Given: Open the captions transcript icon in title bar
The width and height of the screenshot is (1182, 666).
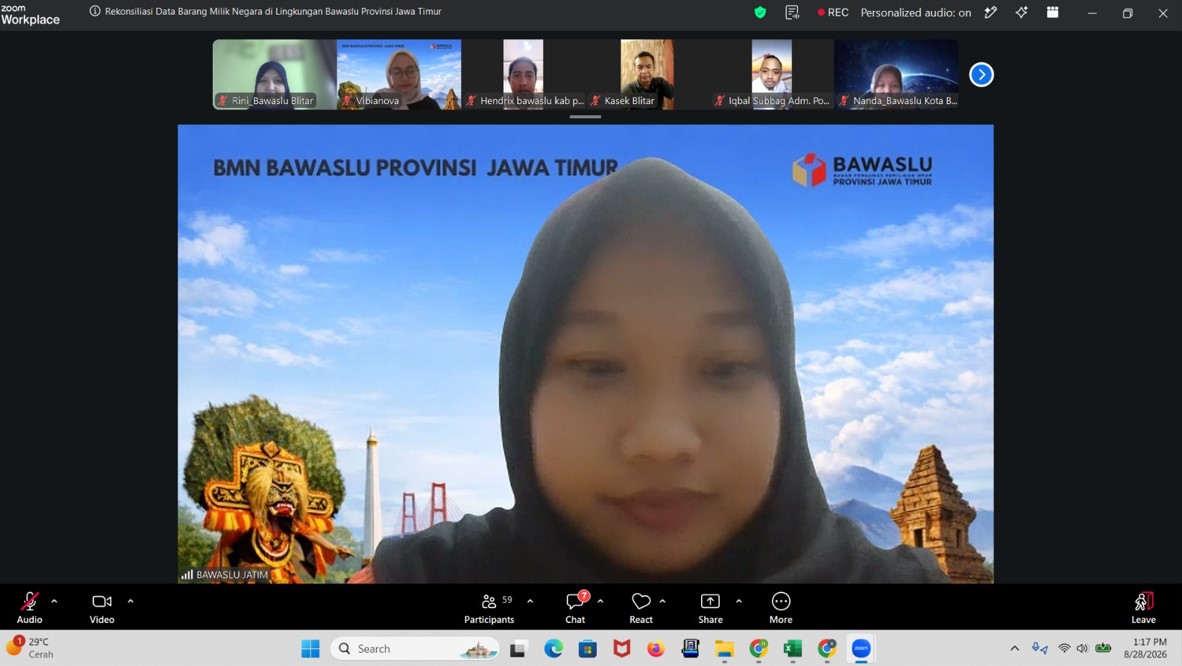Looking at the screenshot, I should 792,12.
